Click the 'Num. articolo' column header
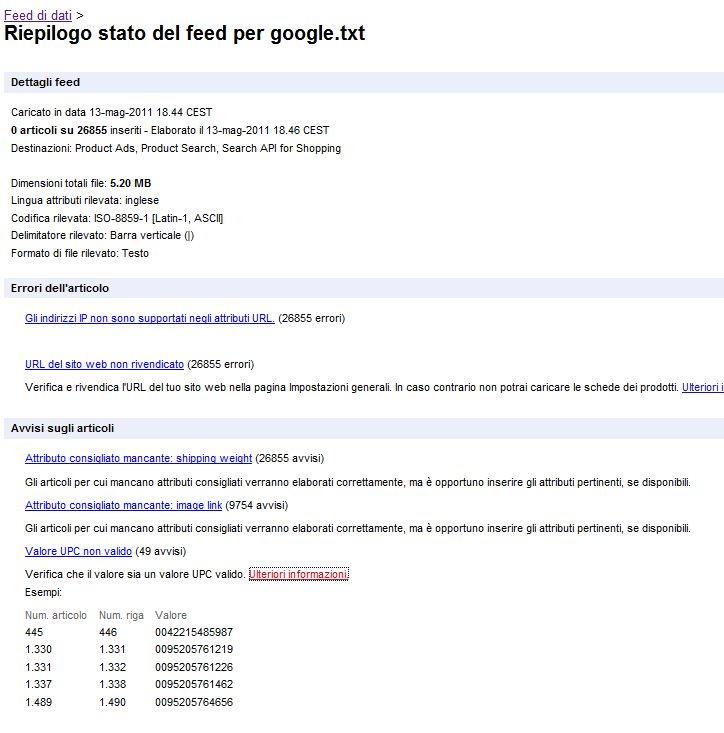Image resolution: width=724 pixels, height=733 pixels. point(56,615)
